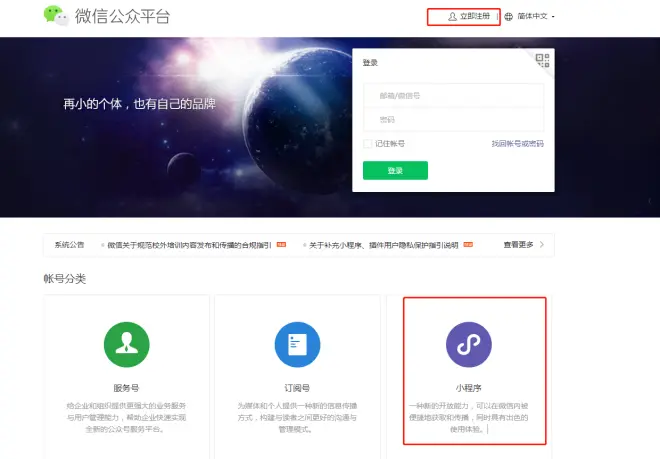660x459 pixels.
Task: Open 查看更多 announcements
Action: point(519,244)
